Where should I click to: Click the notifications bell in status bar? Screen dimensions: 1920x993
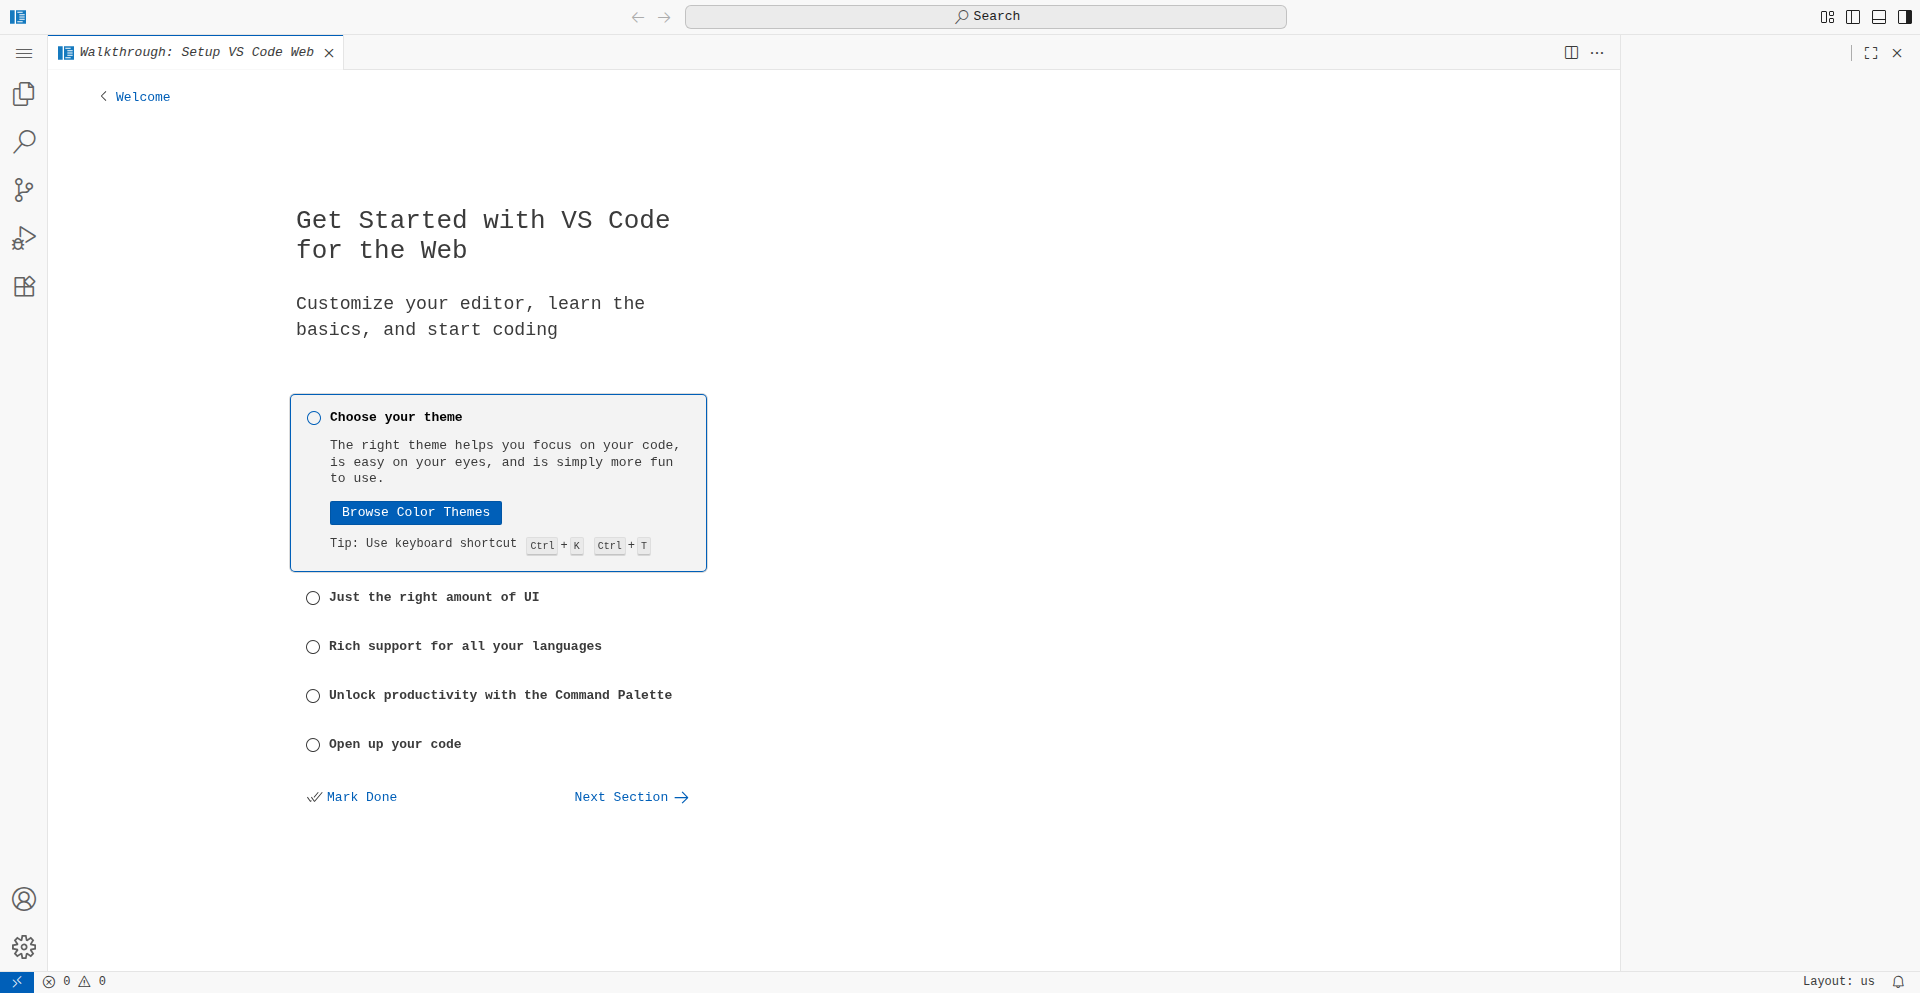click(1898, 982)
